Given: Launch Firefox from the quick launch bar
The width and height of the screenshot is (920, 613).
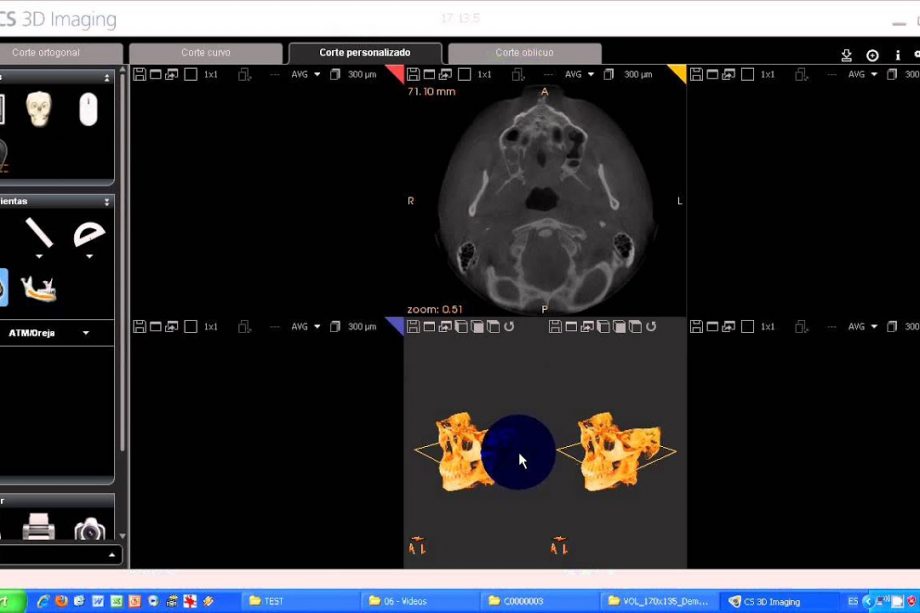Looking at the screenshot, I should [x=61, y=601].
